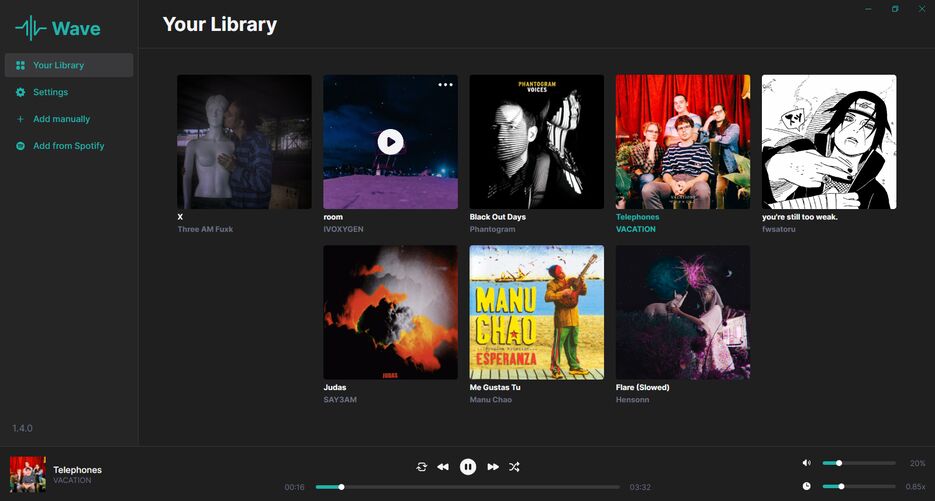Click the Settings gear icon
935x501 pixels.
click(20, 92)
